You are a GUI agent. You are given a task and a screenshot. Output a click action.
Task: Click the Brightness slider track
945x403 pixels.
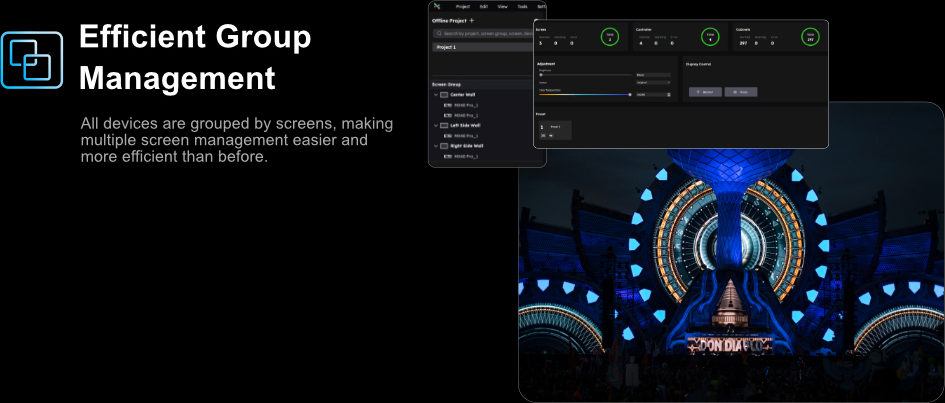pyautogui.click(x=585, y=74)
